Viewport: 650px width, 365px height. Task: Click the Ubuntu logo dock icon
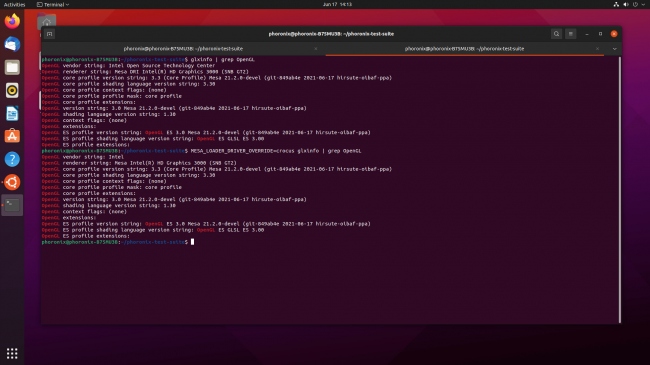[x=12, y=182]
